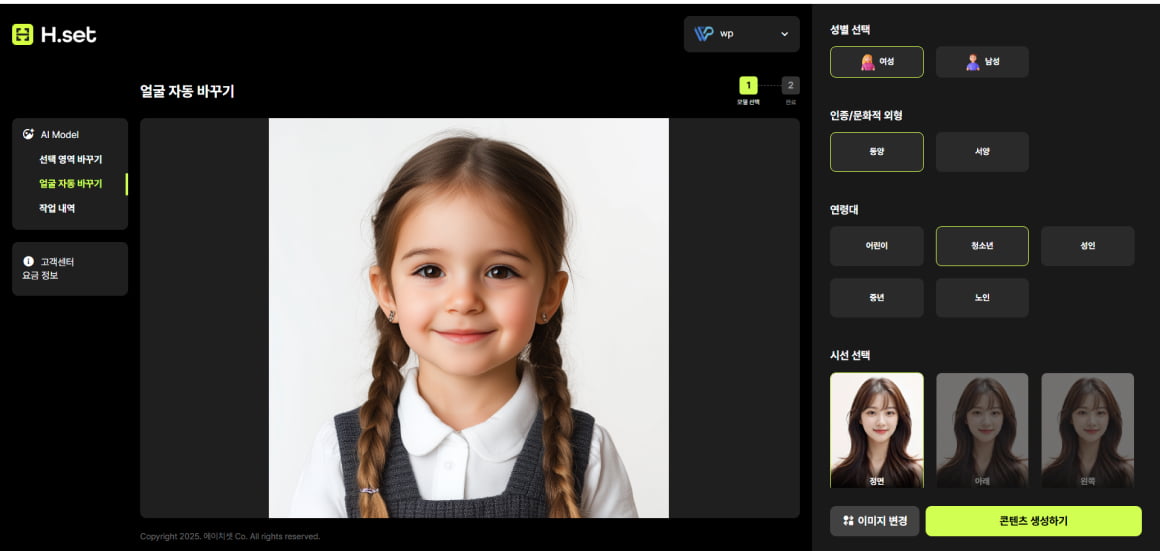This screenshot has width=1160, height=551.
Task: Open 선택 영역 바꾸기 menu item
Action: click(x=70, y=159)
